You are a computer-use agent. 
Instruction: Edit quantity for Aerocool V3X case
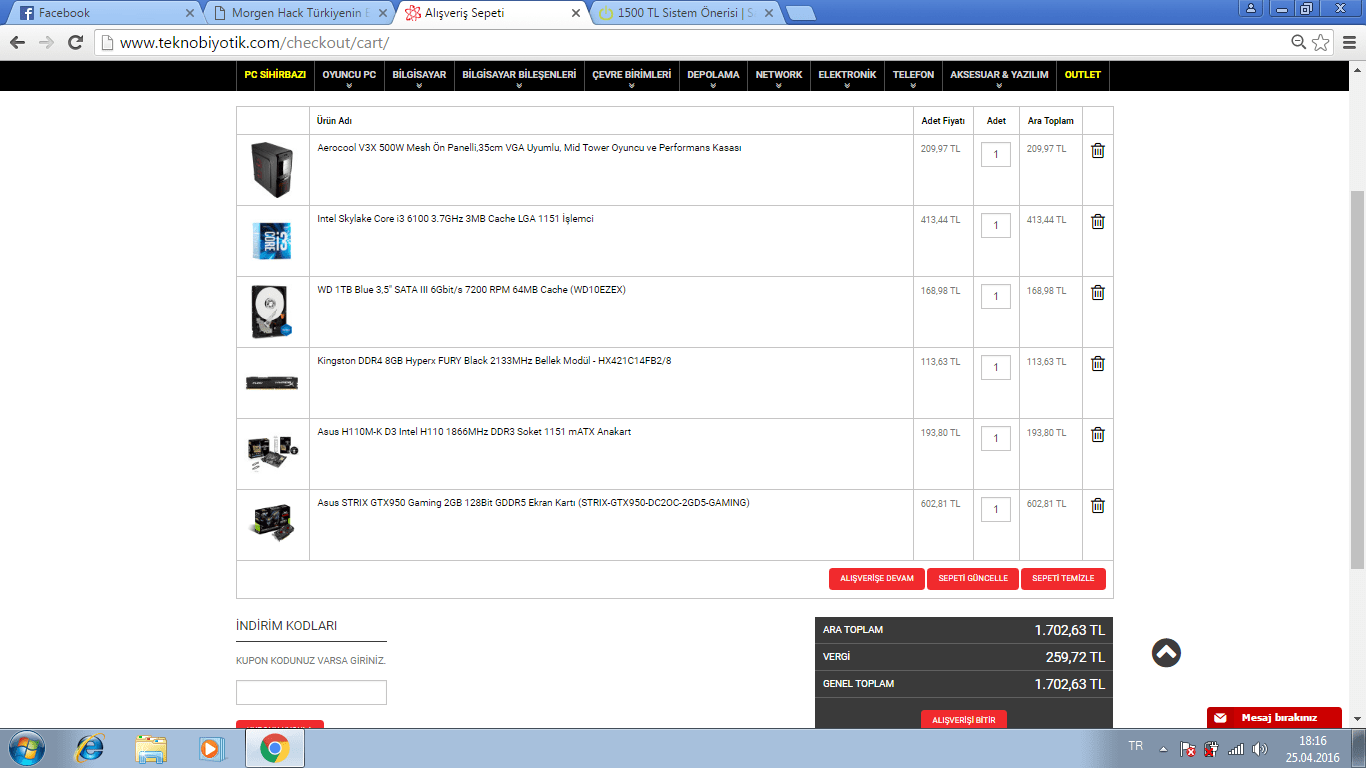[996, 154]
